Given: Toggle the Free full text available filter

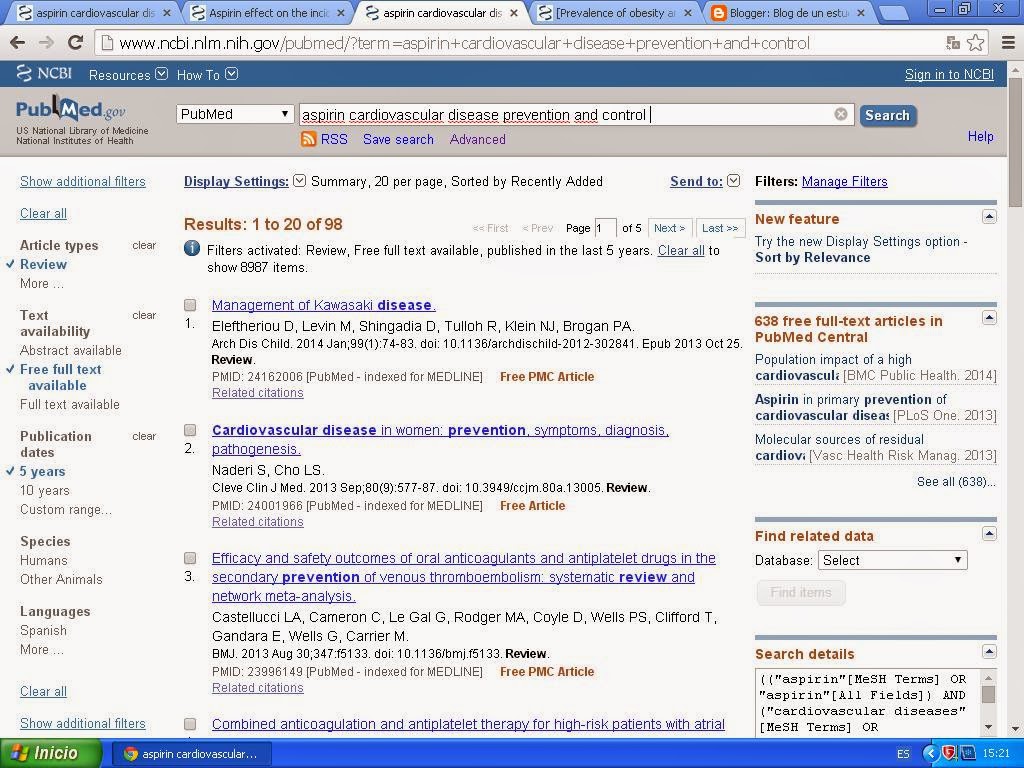Looking at the screenshot, I should pos(60,377).
